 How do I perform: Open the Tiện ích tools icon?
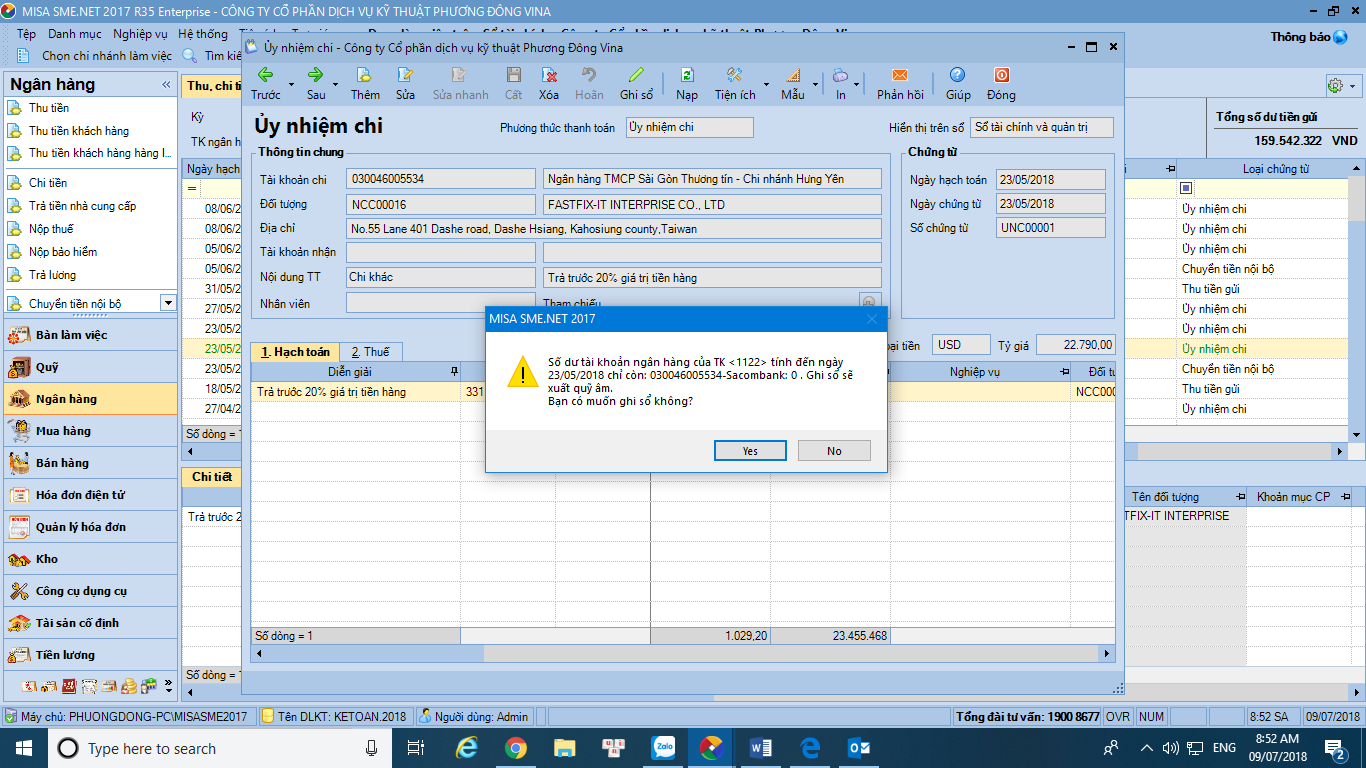(734, 76)
